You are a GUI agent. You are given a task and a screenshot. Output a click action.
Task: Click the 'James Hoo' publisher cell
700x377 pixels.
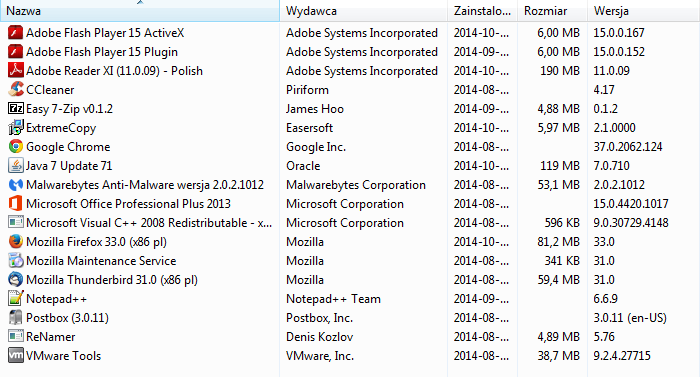click(x=315, y=109)
